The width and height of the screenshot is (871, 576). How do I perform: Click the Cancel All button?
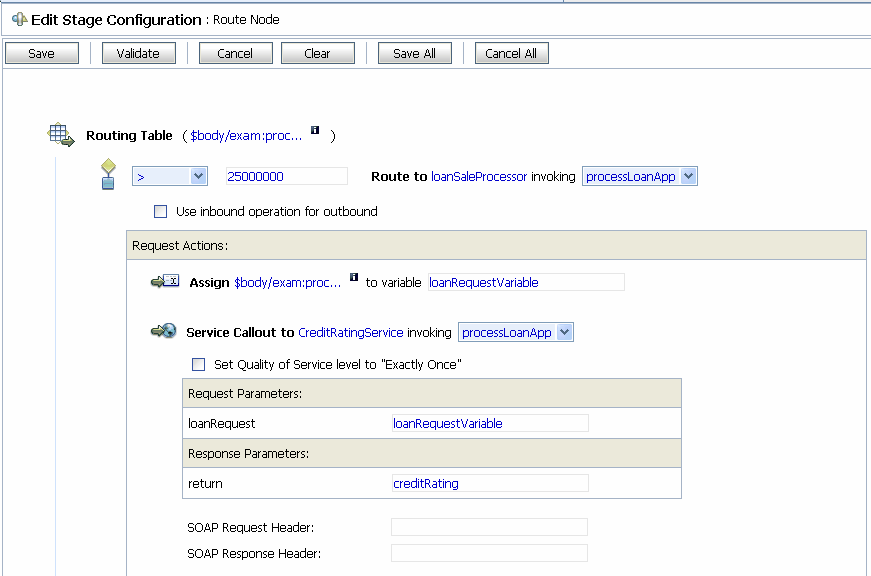point(512,53)
